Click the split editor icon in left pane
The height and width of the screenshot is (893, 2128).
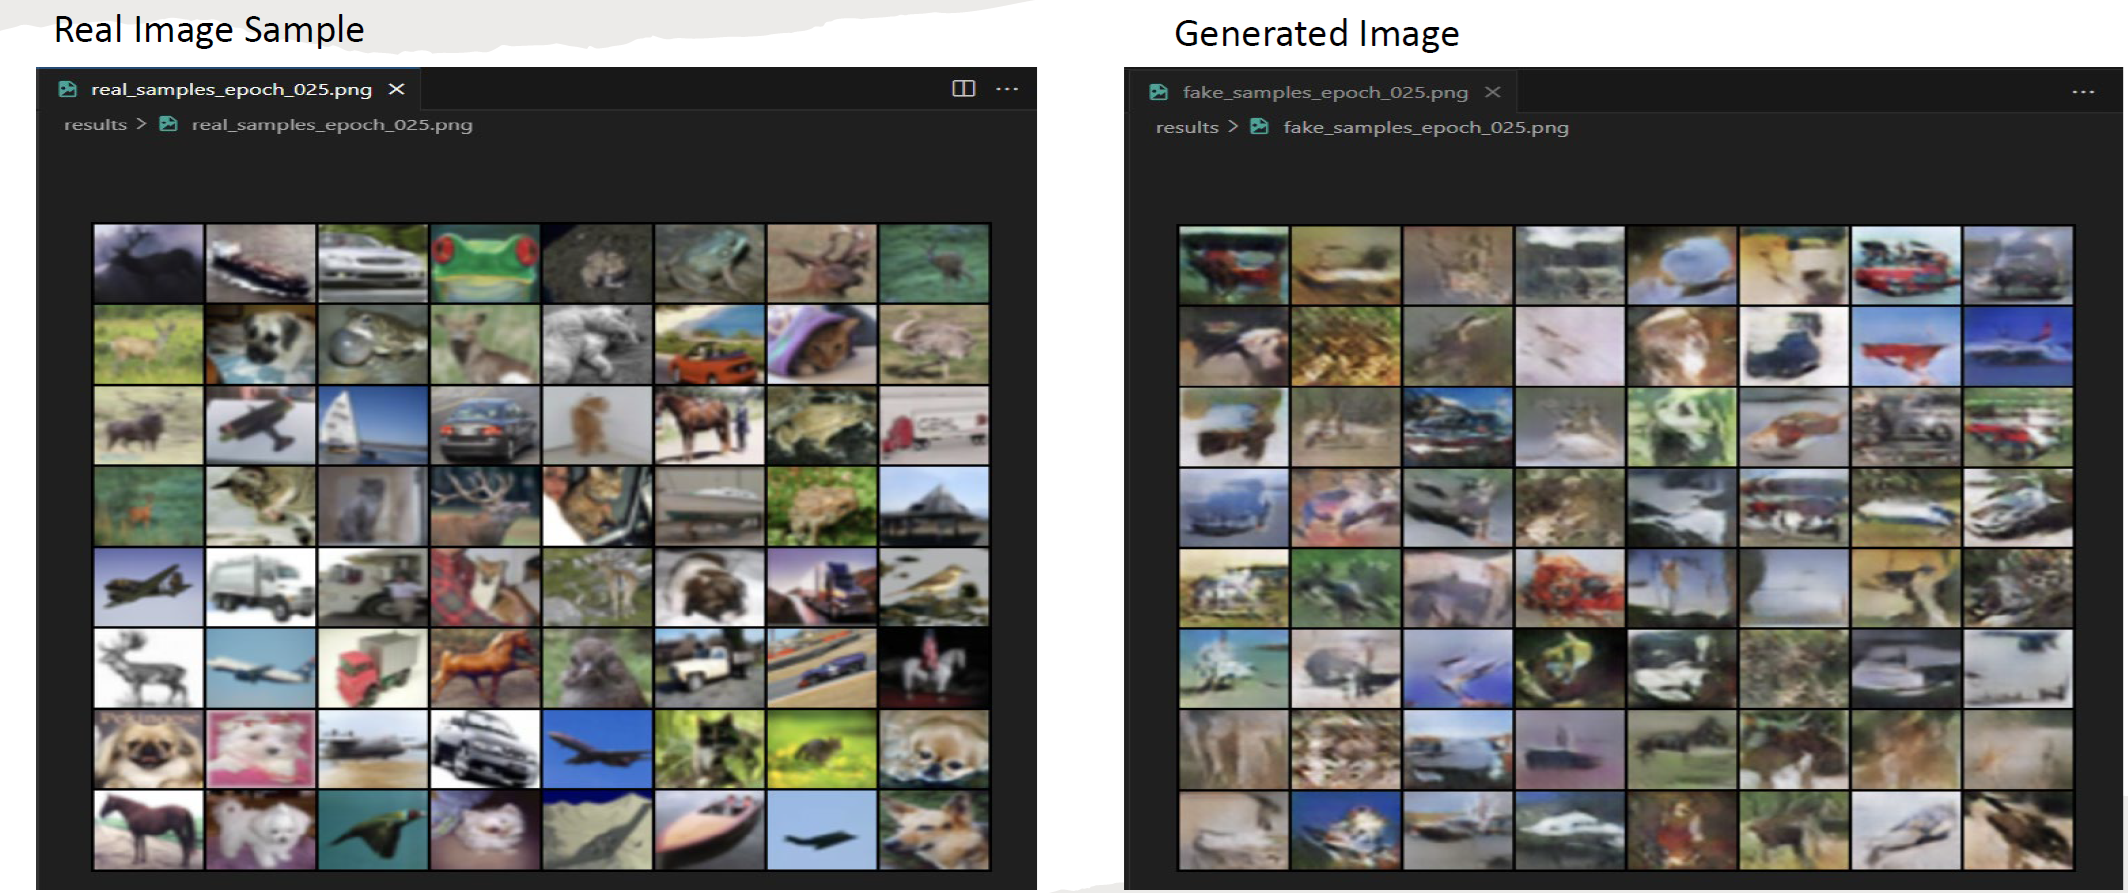click(963, 89)
